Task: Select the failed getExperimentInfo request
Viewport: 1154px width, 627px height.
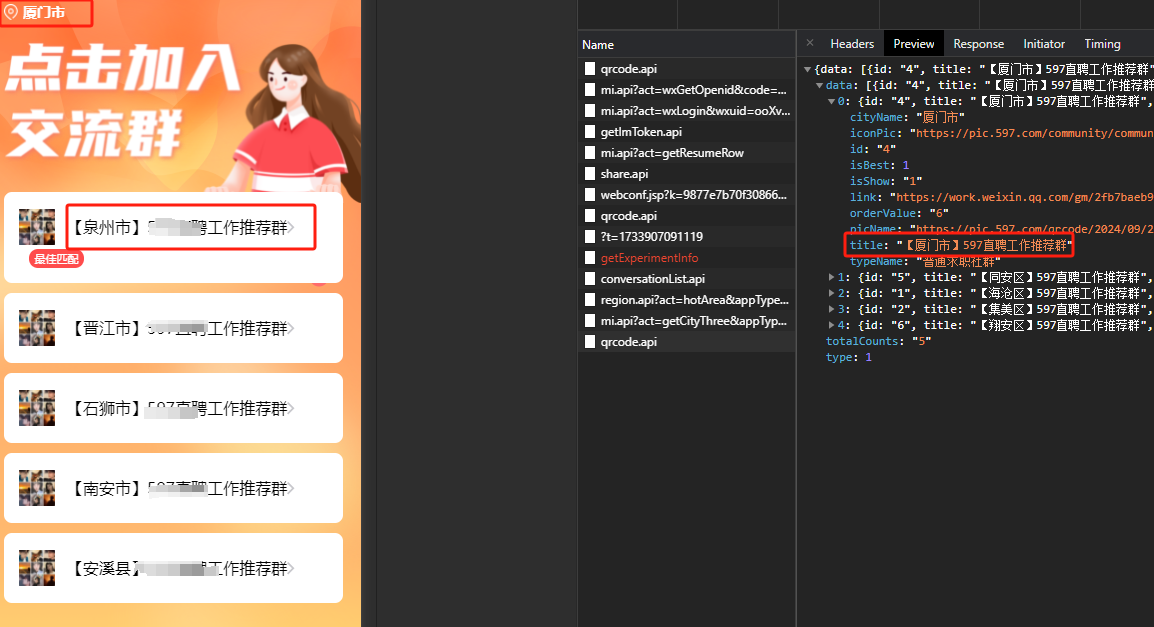Action: 686,258
